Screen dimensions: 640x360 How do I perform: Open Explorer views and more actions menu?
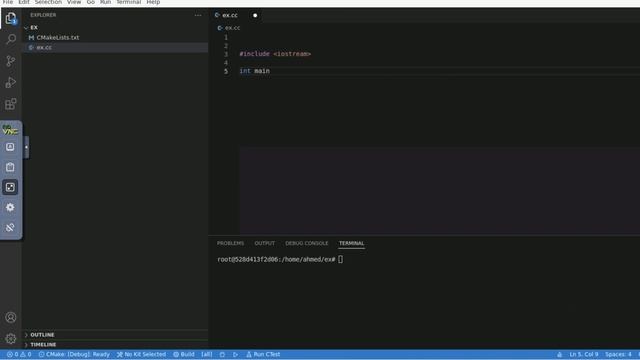[x=198, y=15]
